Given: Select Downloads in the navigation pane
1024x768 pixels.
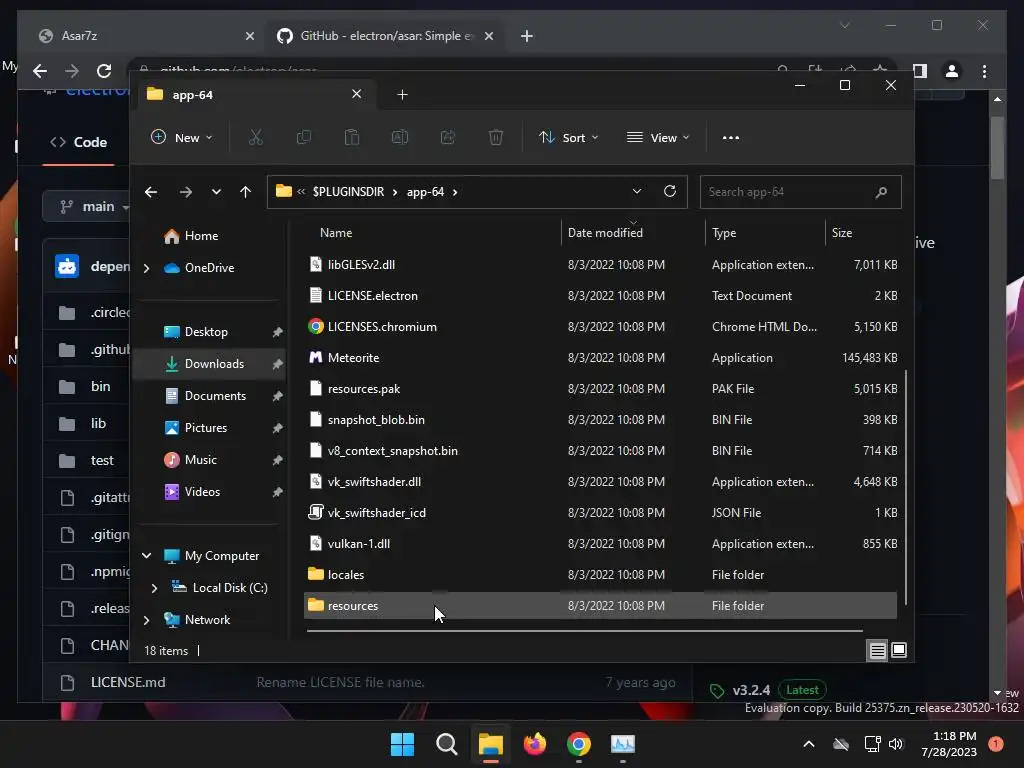Looking at the screenshot, I should pos(209,364).
